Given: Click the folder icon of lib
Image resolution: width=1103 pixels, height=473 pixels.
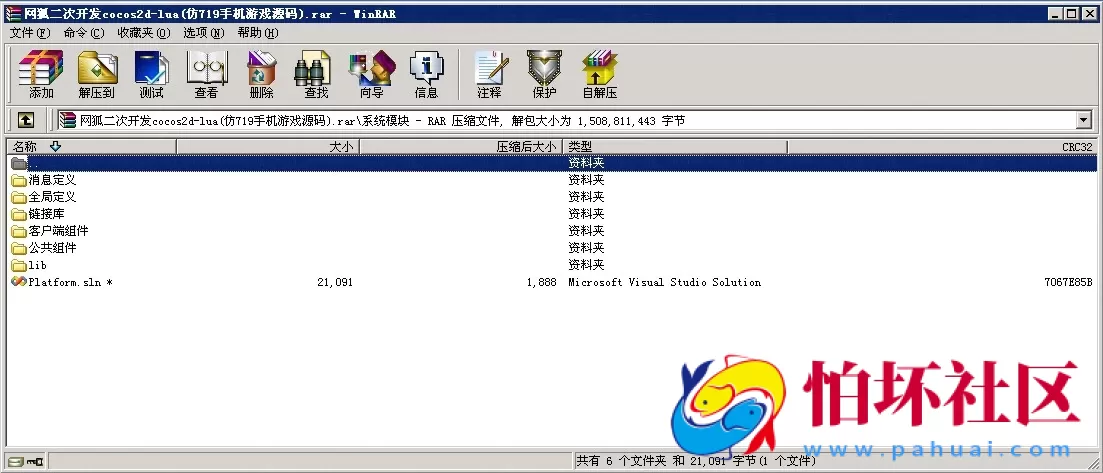Looking at the screenshot, I should [x=19, y=265].
